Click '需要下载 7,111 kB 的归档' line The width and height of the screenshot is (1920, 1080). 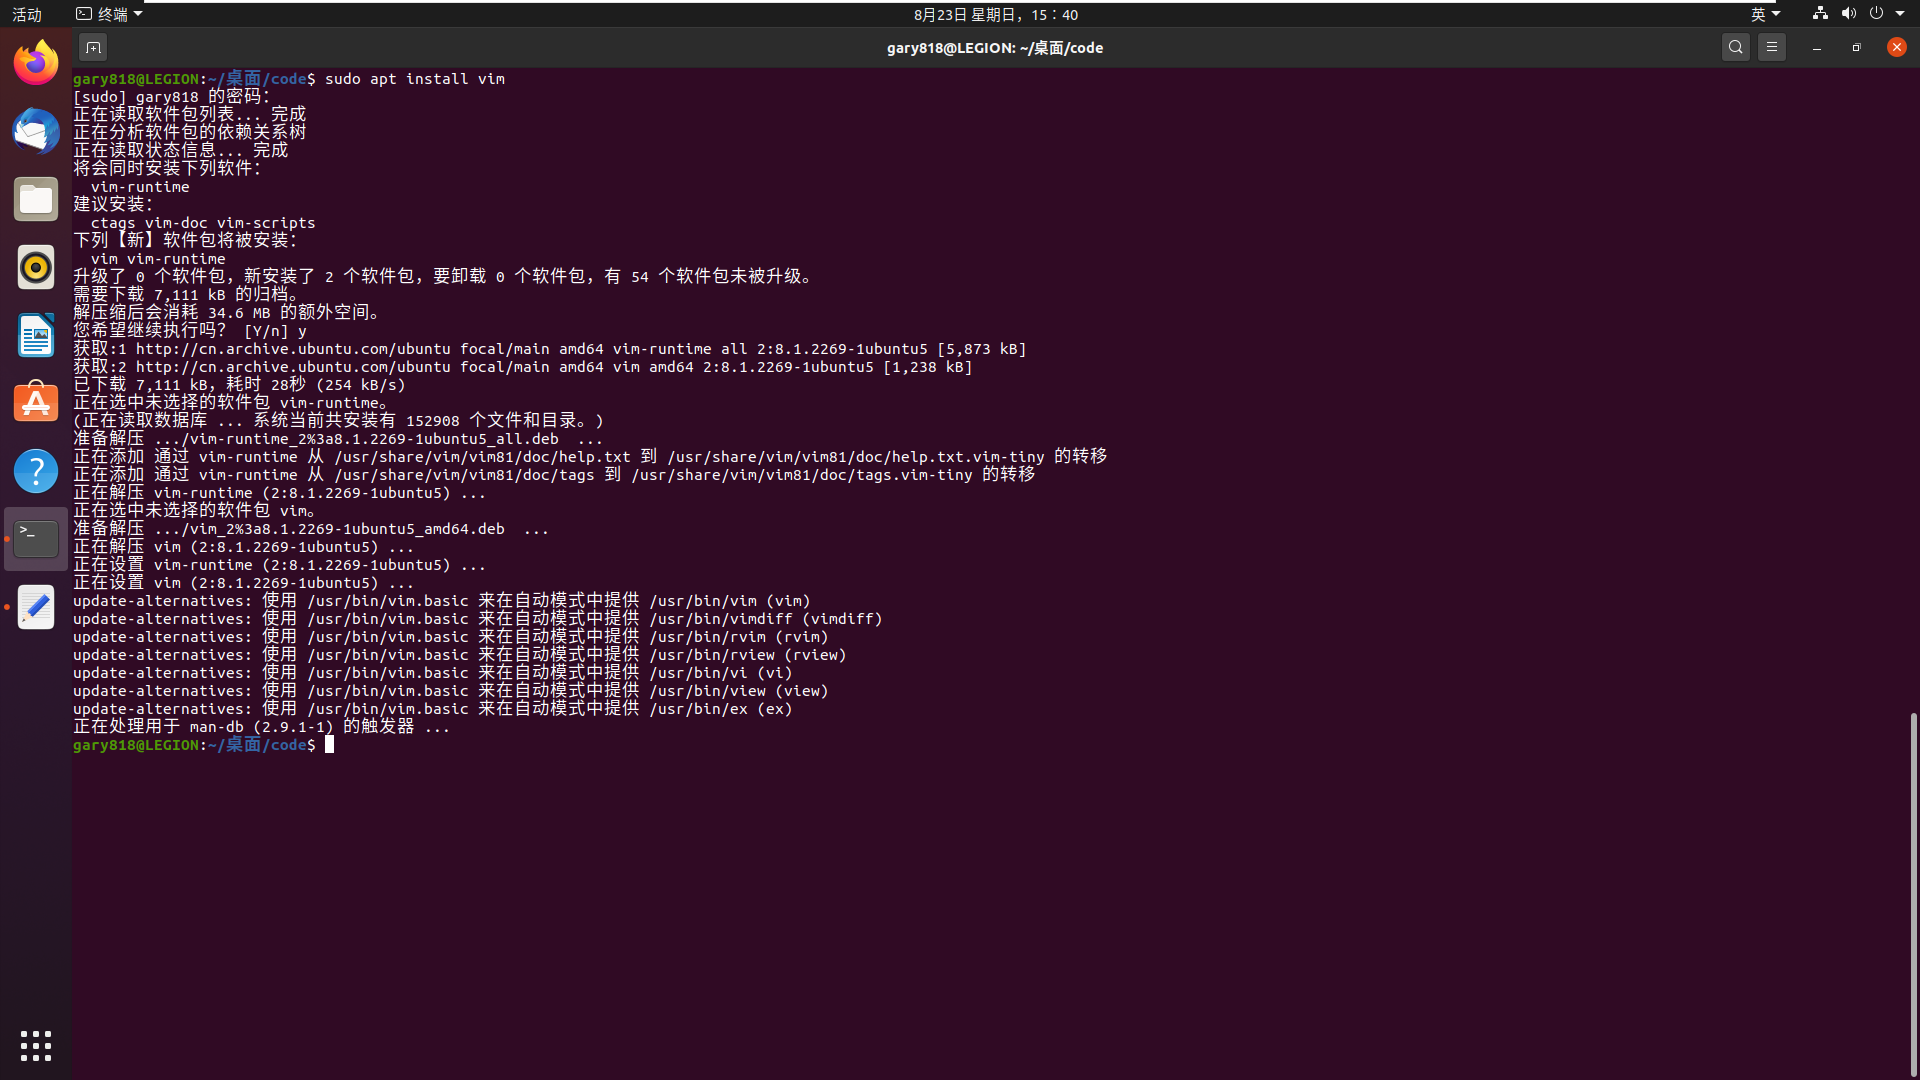click(187, 295)
